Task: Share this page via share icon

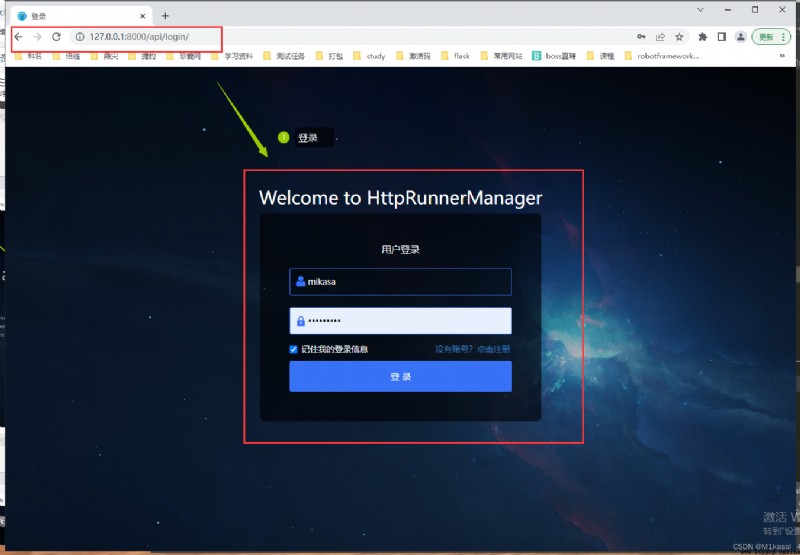Action: pos(660,37)
